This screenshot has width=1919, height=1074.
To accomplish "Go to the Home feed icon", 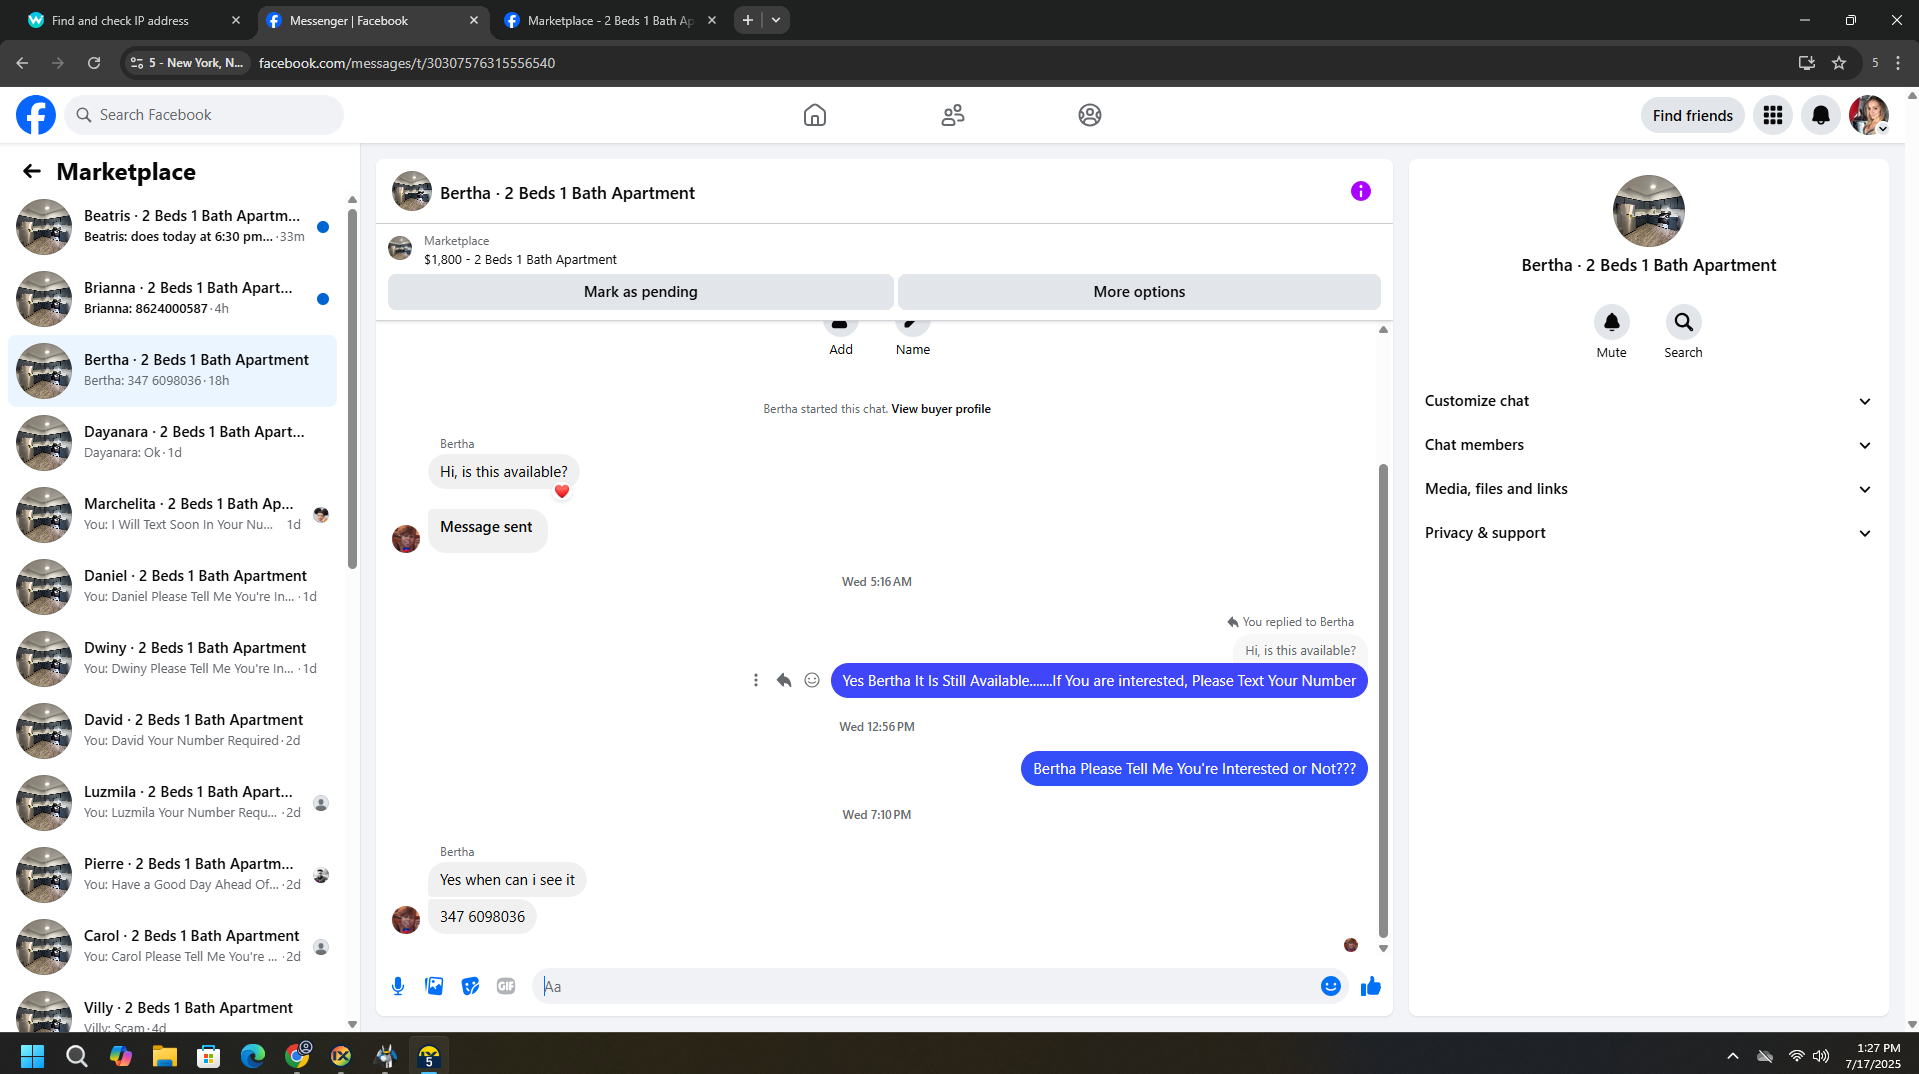I will pos(815,115).
